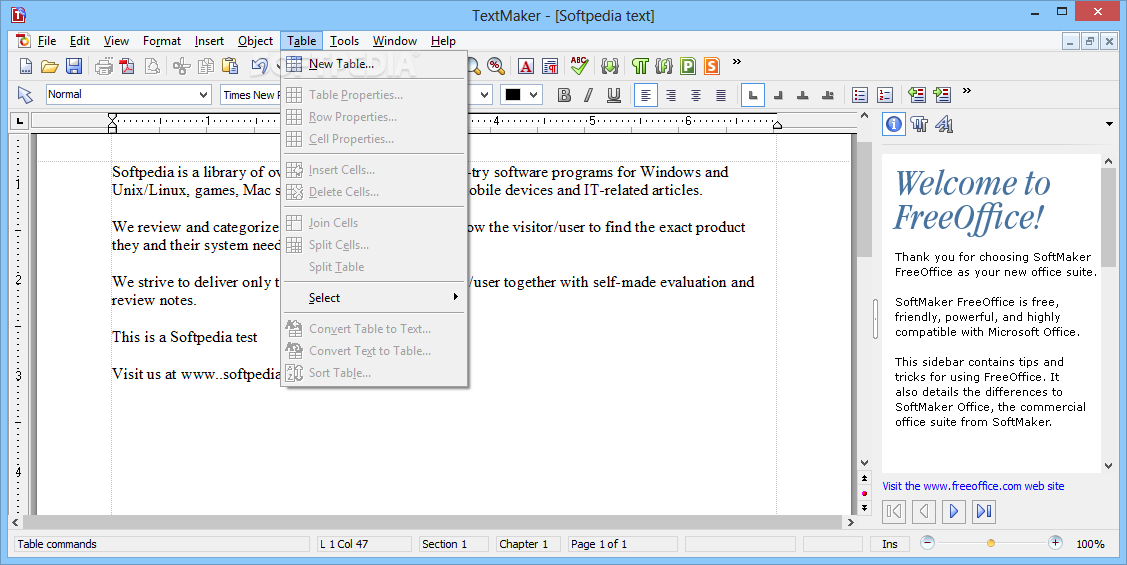Click the 100% zoom level indicator
The image size is (1127, 565).
[1090, 544]
